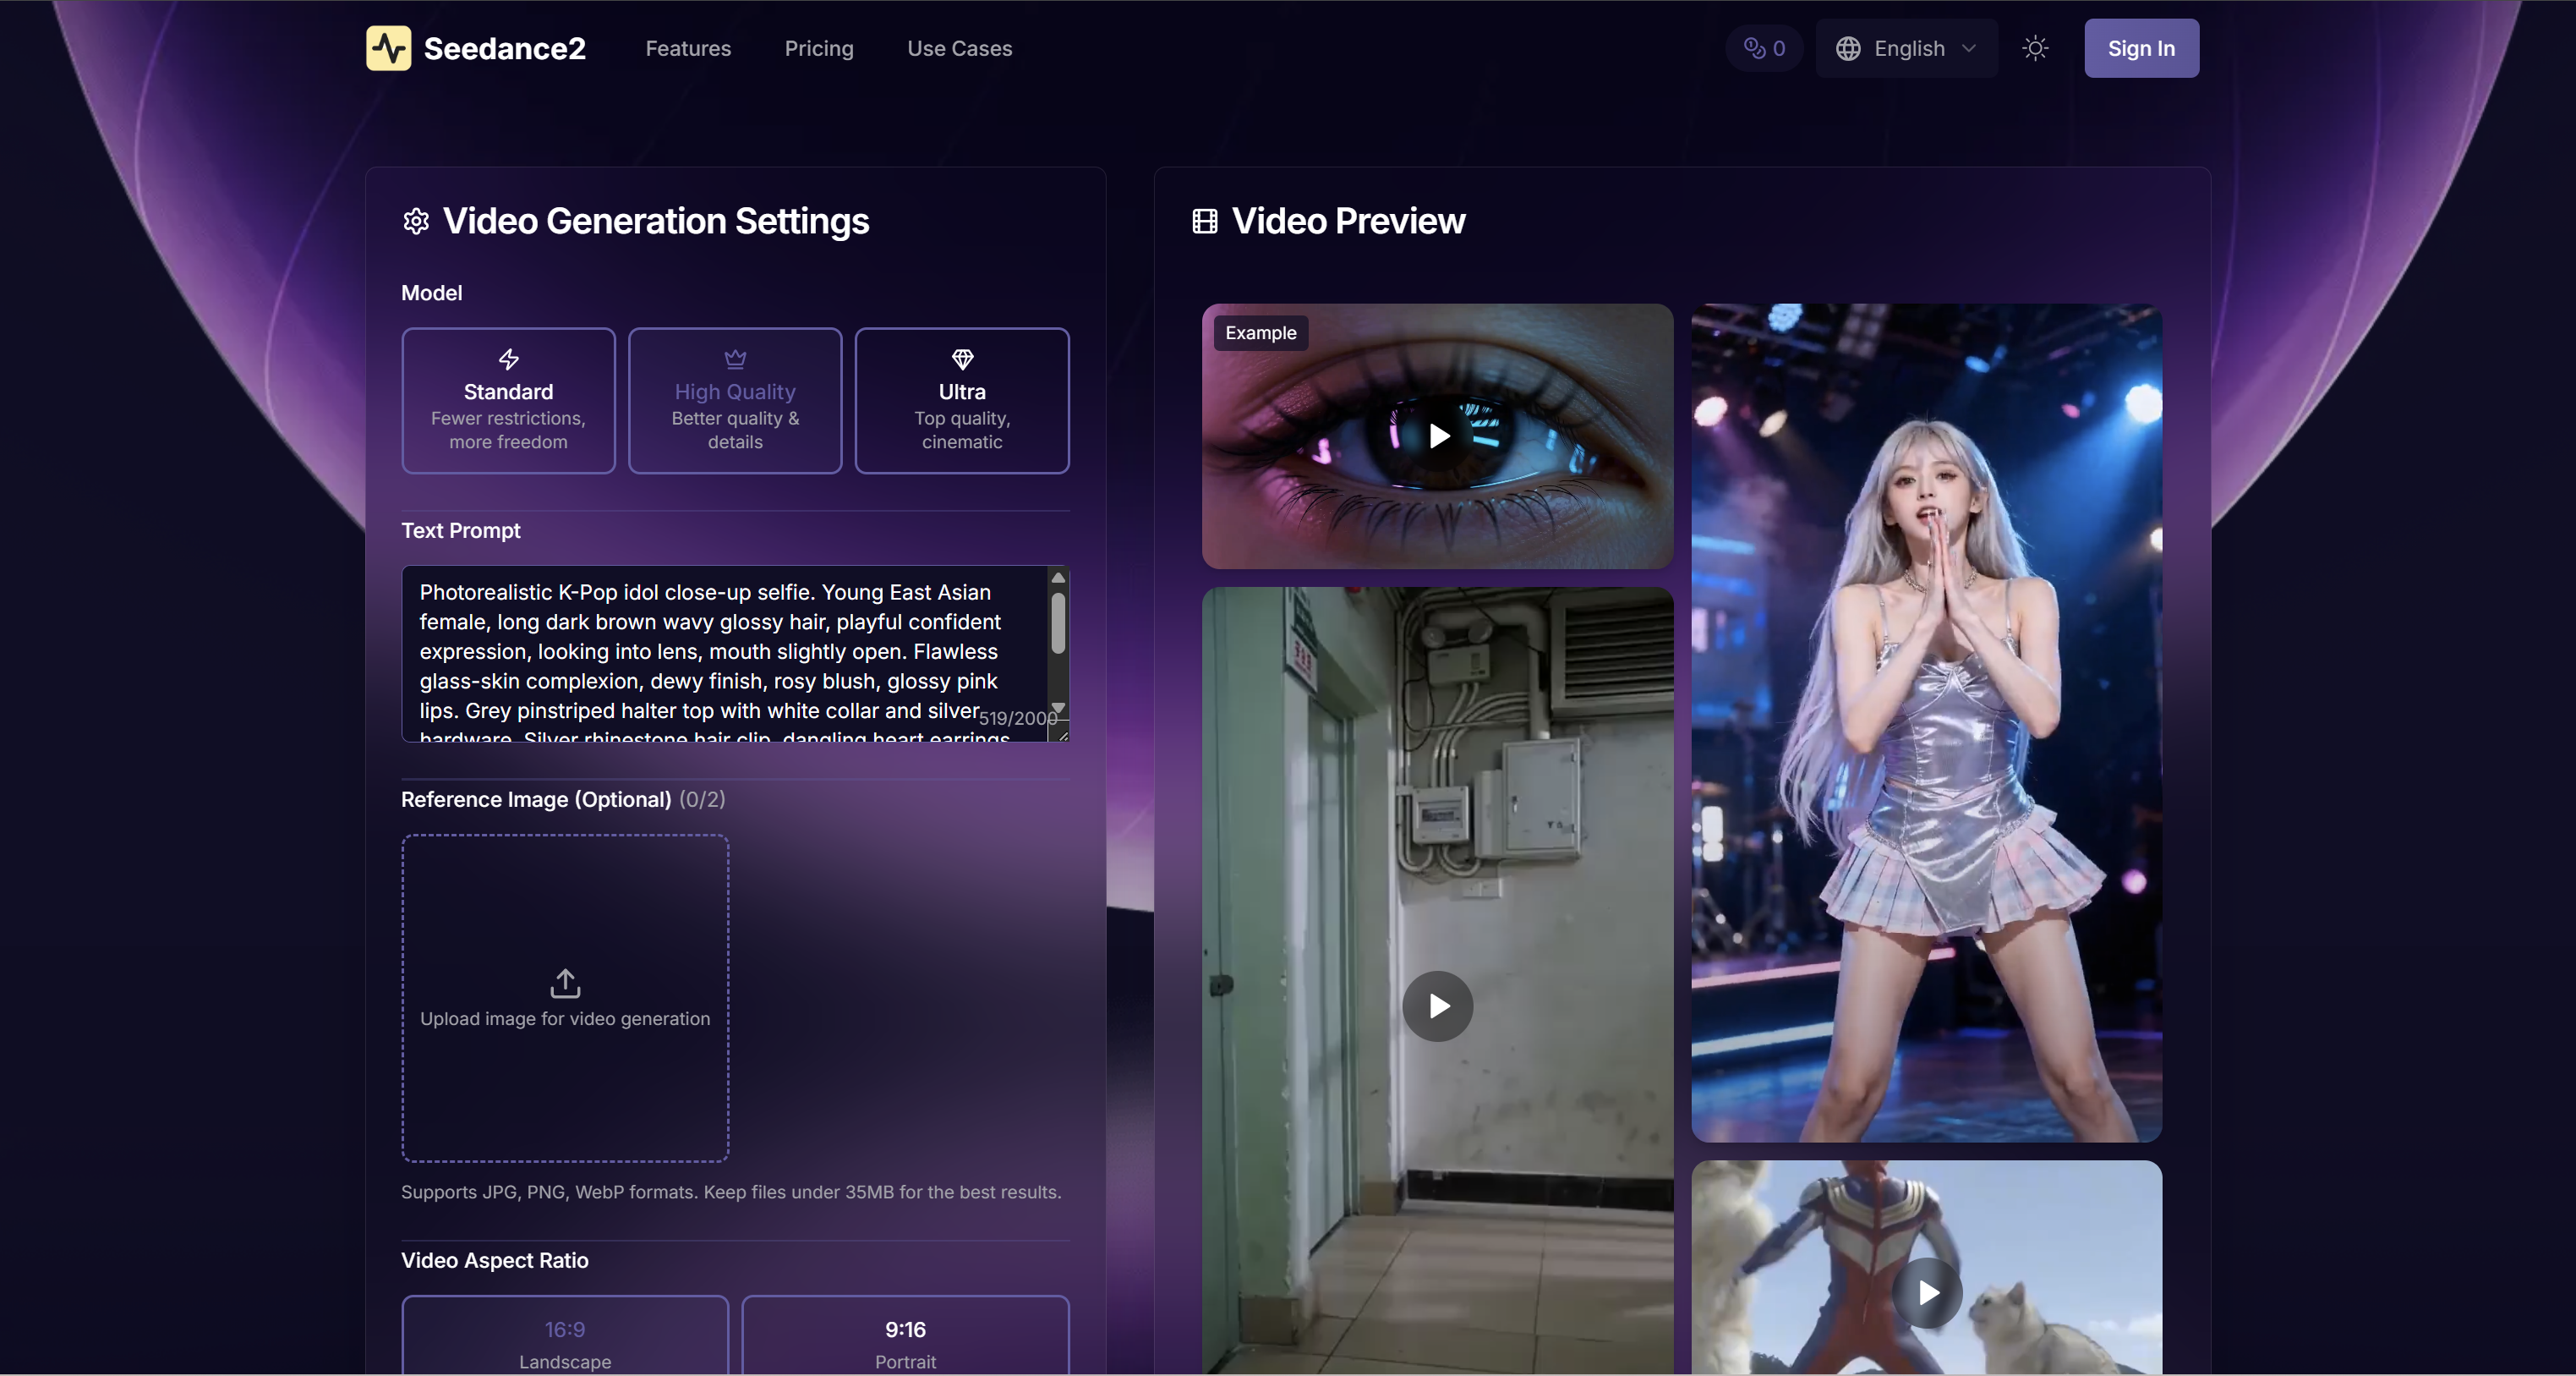Screen dimensions: 2576x1376
Task: Open the Use Cases menu item
Action: click(x=960, y=48)
